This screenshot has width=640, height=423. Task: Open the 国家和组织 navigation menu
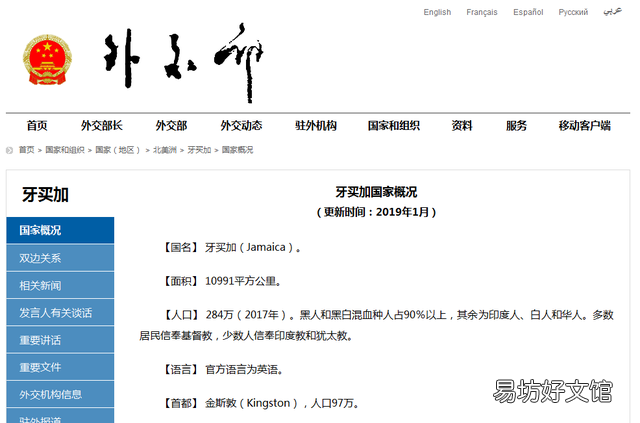tap(394, 126)
